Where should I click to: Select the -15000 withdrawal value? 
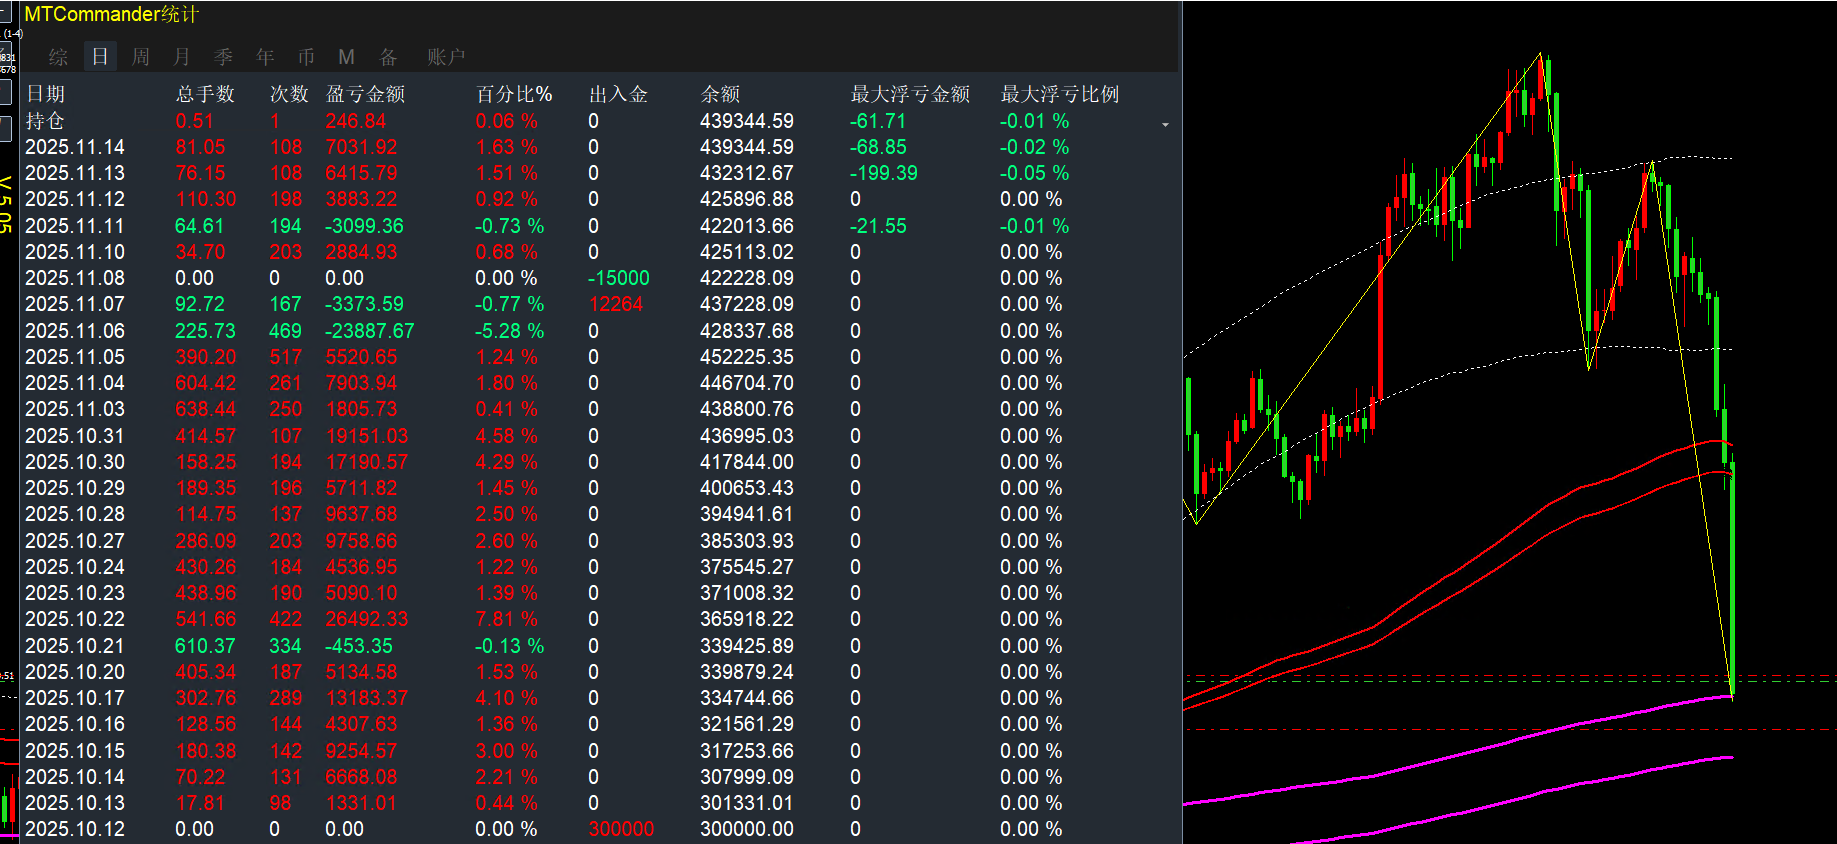(x=619, y=278)
